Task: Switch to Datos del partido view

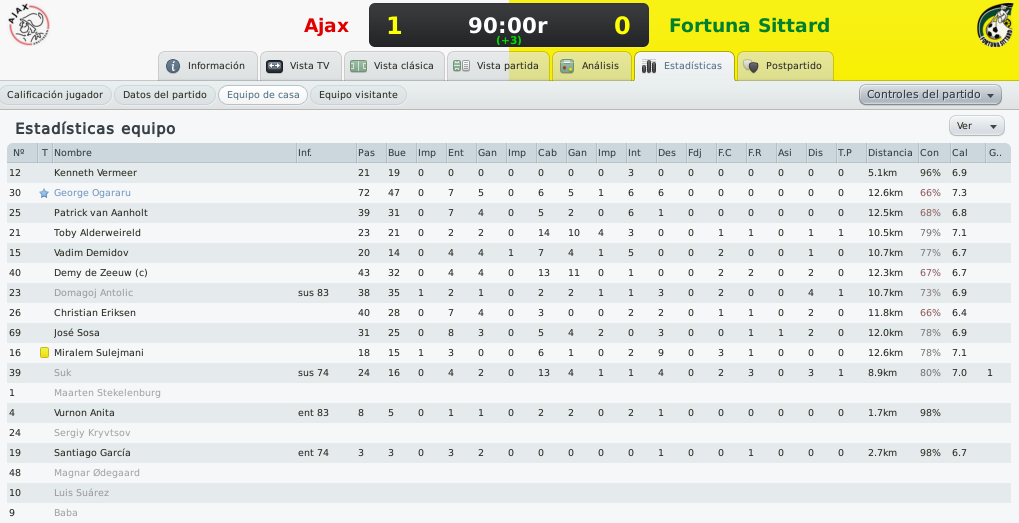Action: (x=164, y=95)
